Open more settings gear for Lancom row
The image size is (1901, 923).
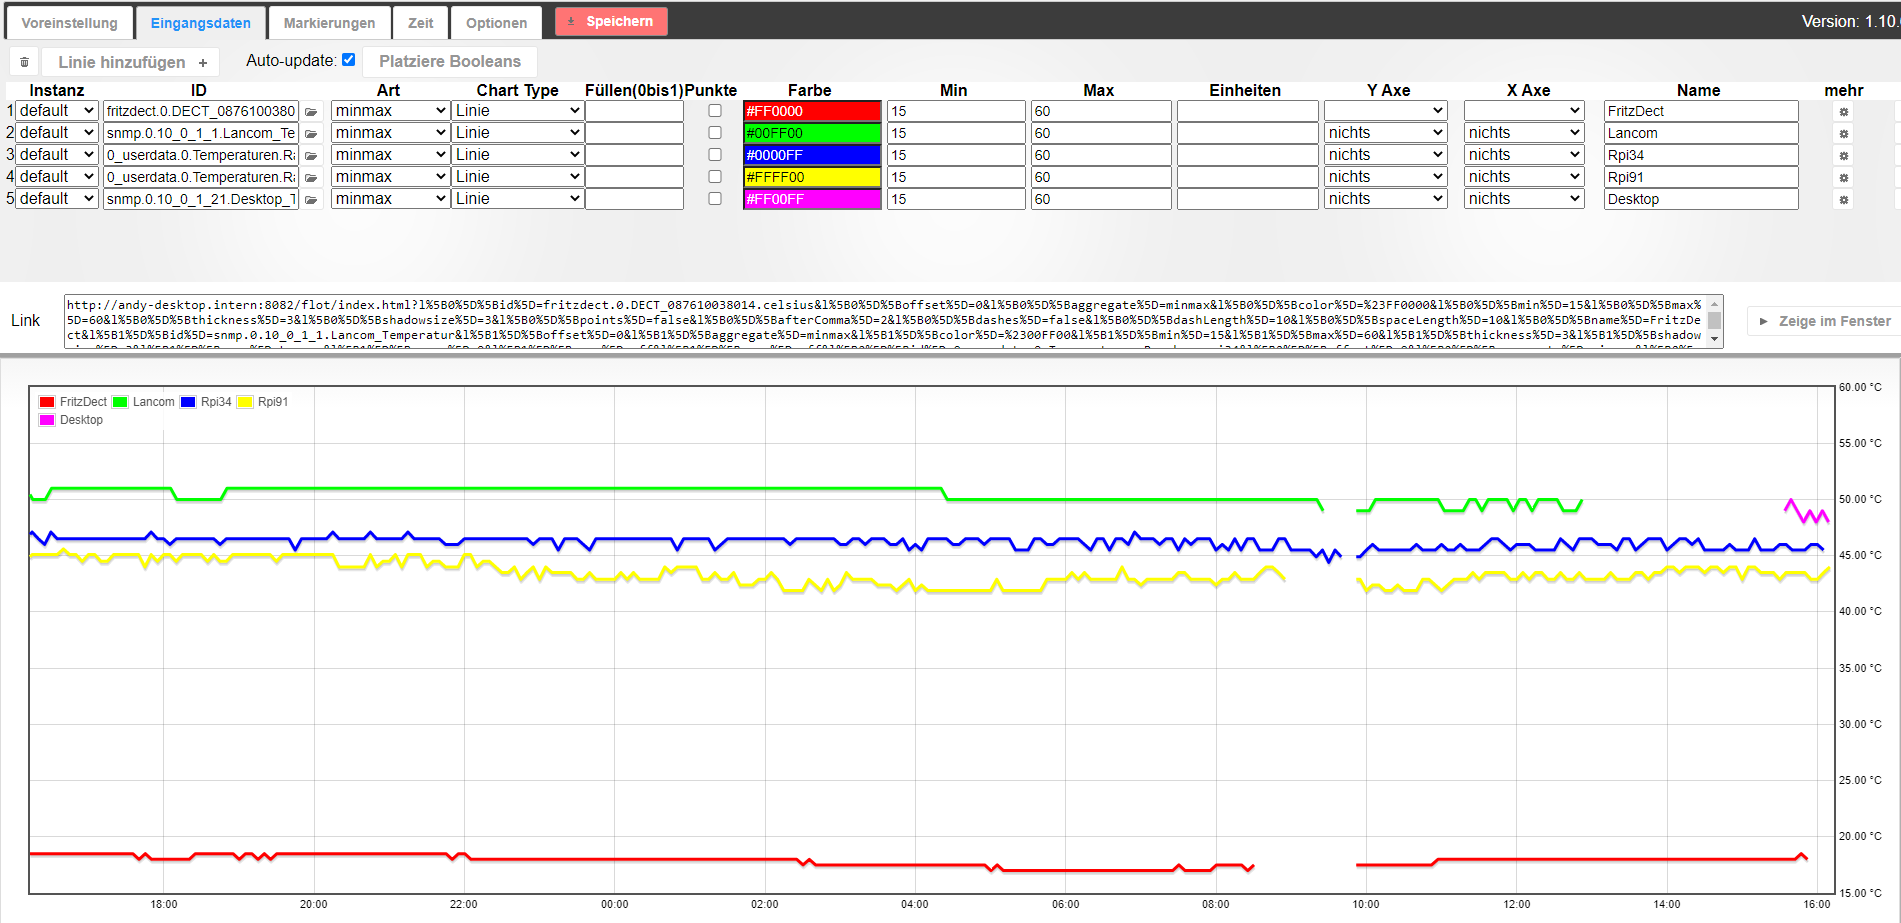(x=1844, y=134)
